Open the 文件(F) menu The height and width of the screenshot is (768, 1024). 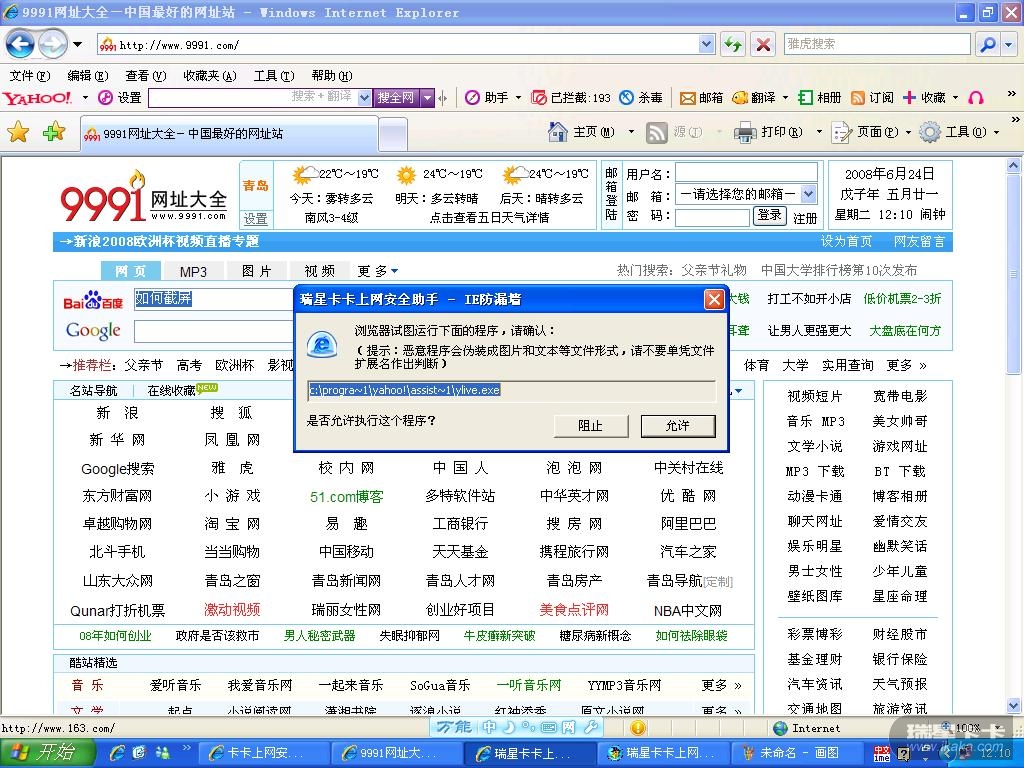30,76
